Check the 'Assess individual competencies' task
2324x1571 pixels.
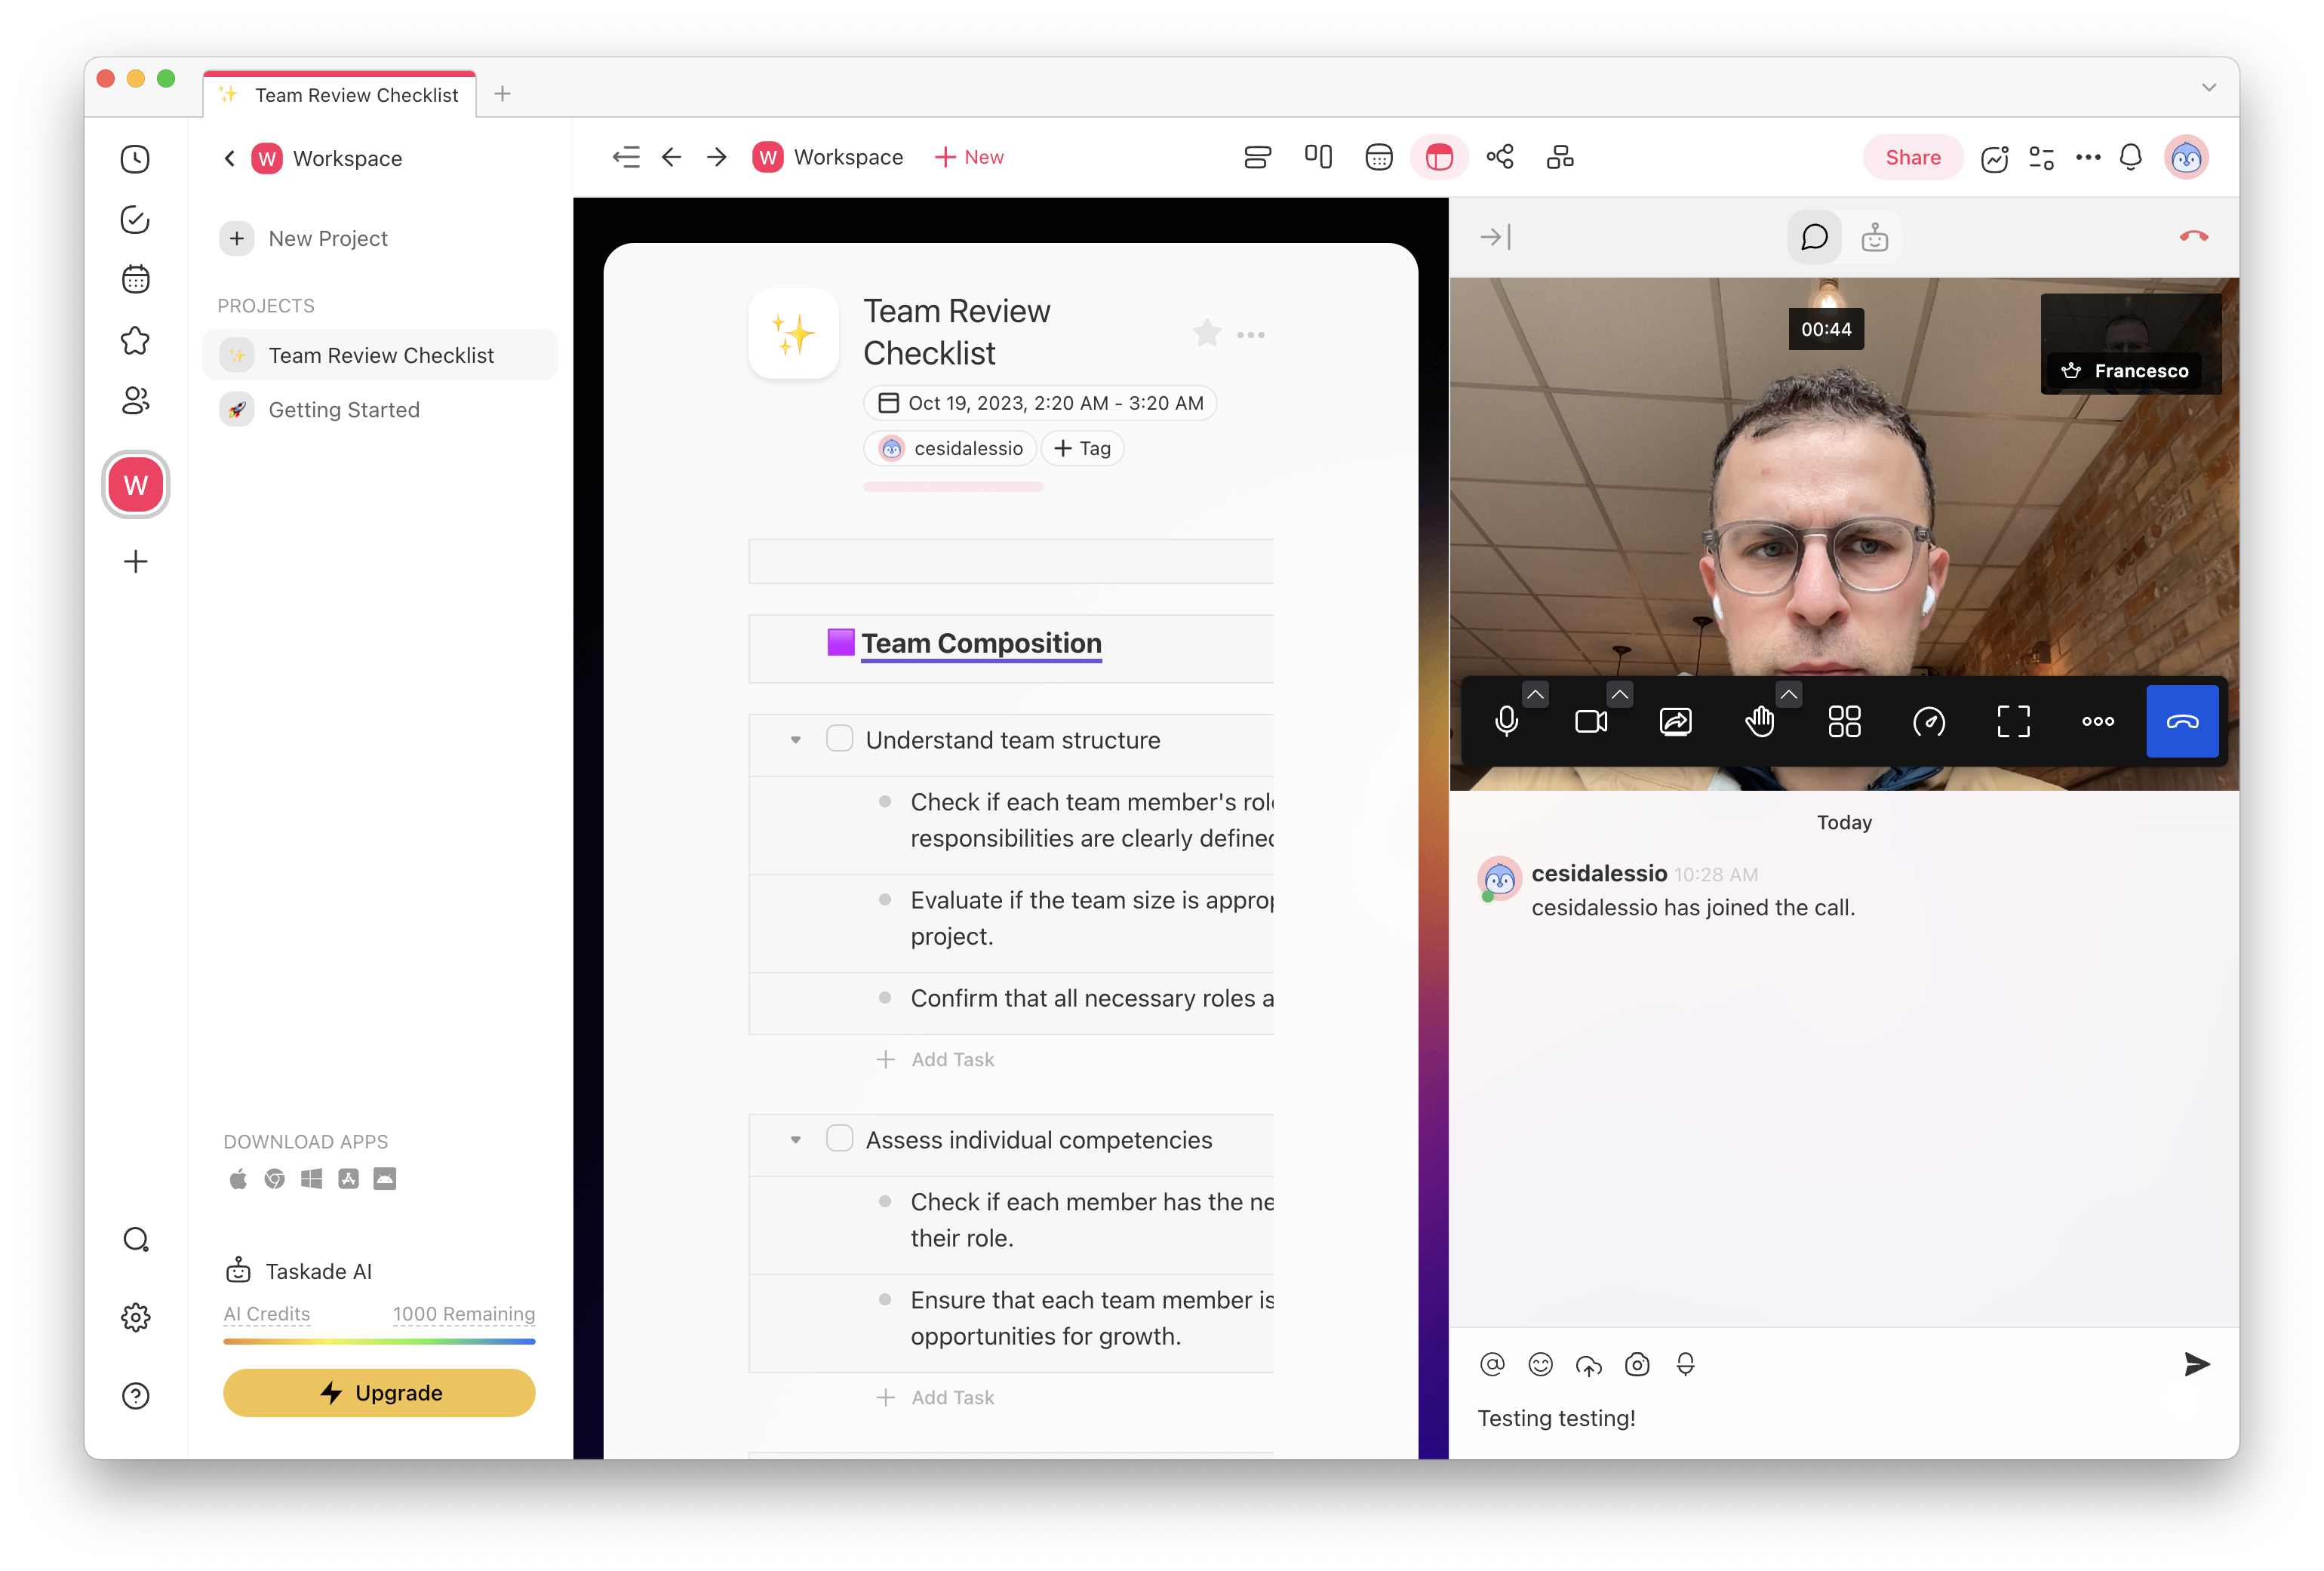coord(839,1139)
